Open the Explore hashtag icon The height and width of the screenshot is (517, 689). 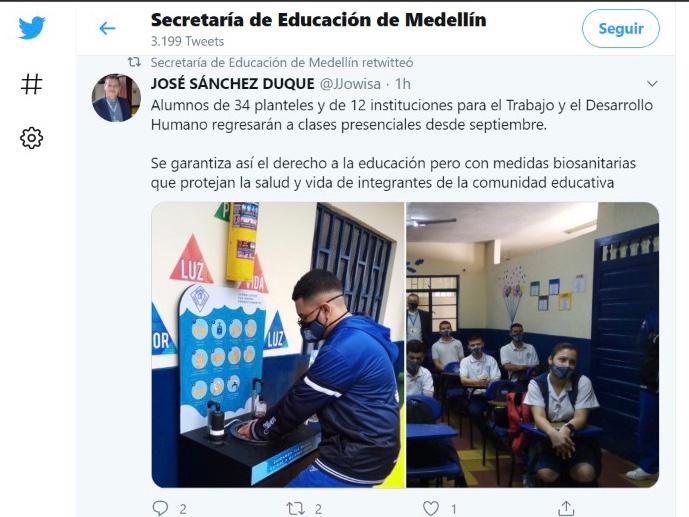32,83
